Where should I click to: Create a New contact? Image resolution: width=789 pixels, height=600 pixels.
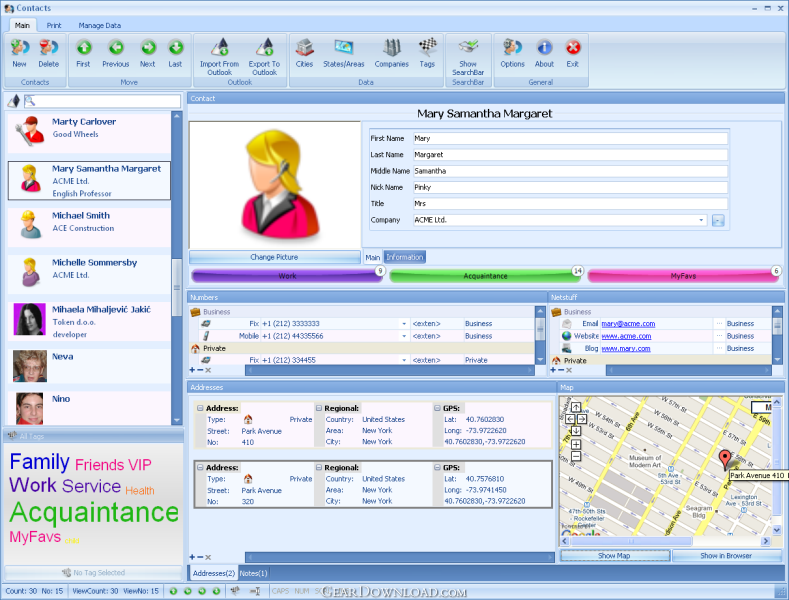pyautogui.click(x=20, y=53)
